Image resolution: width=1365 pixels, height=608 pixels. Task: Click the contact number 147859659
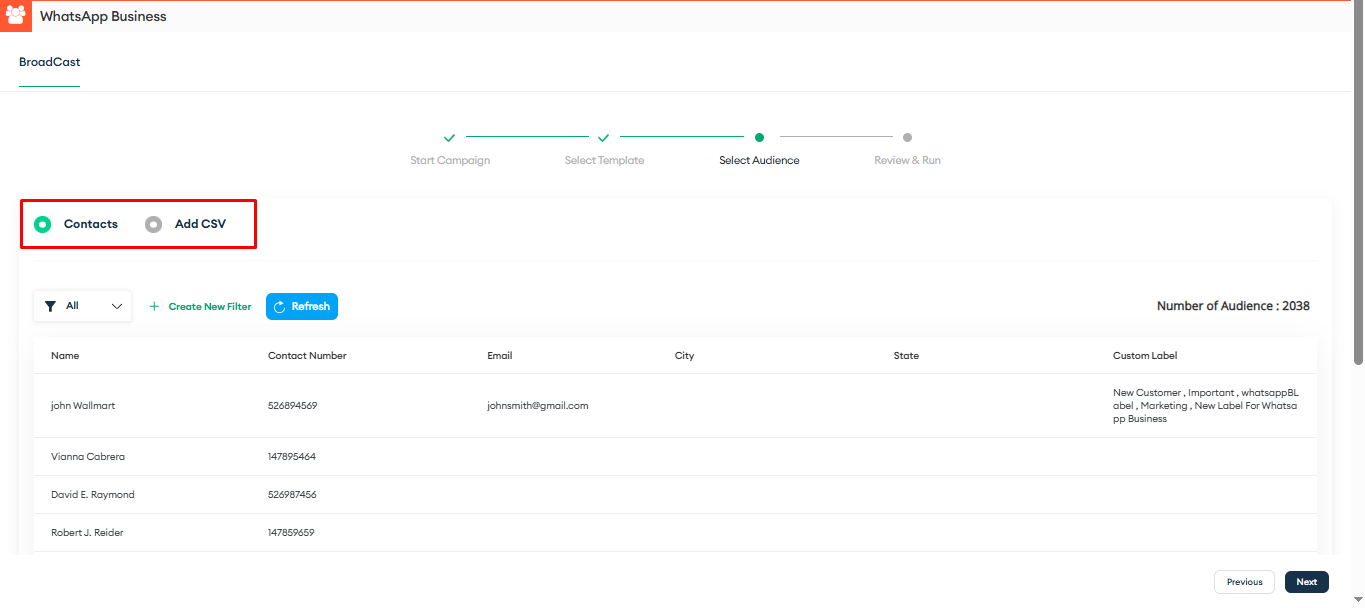click(x=291, y=533)
